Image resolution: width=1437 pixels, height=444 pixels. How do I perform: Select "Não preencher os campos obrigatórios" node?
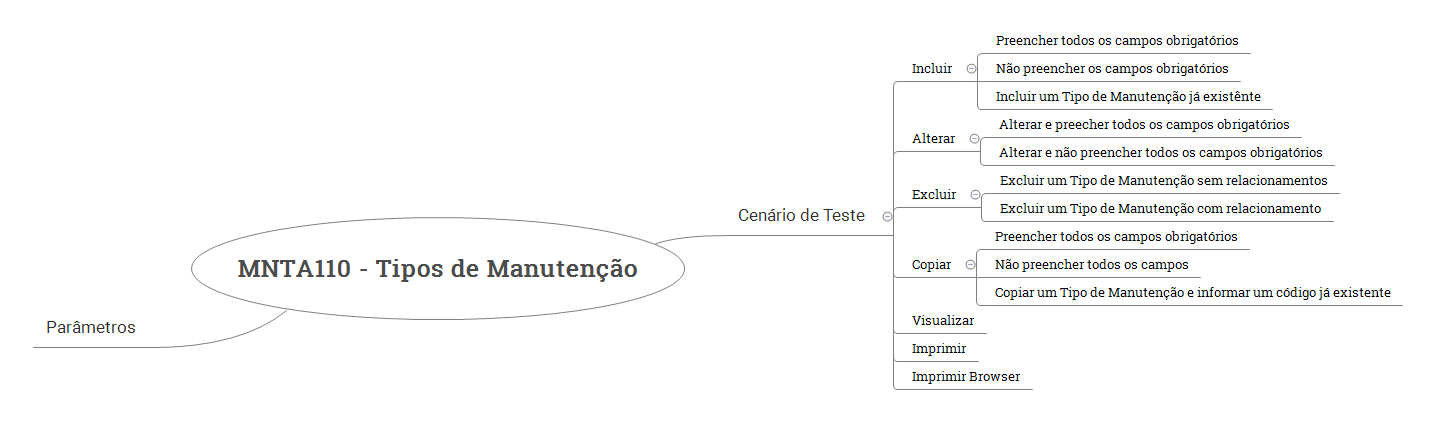pos(1112,69)
